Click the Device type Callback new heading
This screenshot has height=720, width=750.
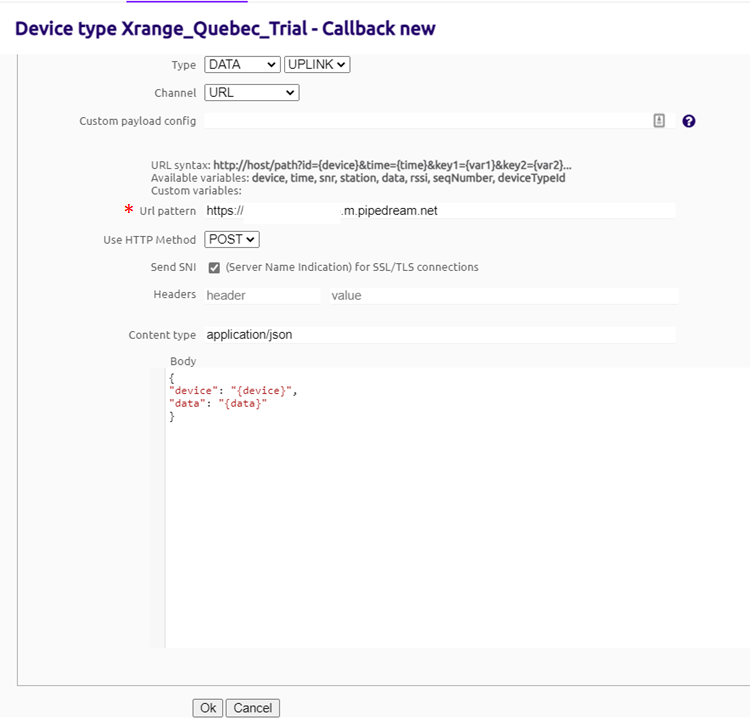point(225,29)
